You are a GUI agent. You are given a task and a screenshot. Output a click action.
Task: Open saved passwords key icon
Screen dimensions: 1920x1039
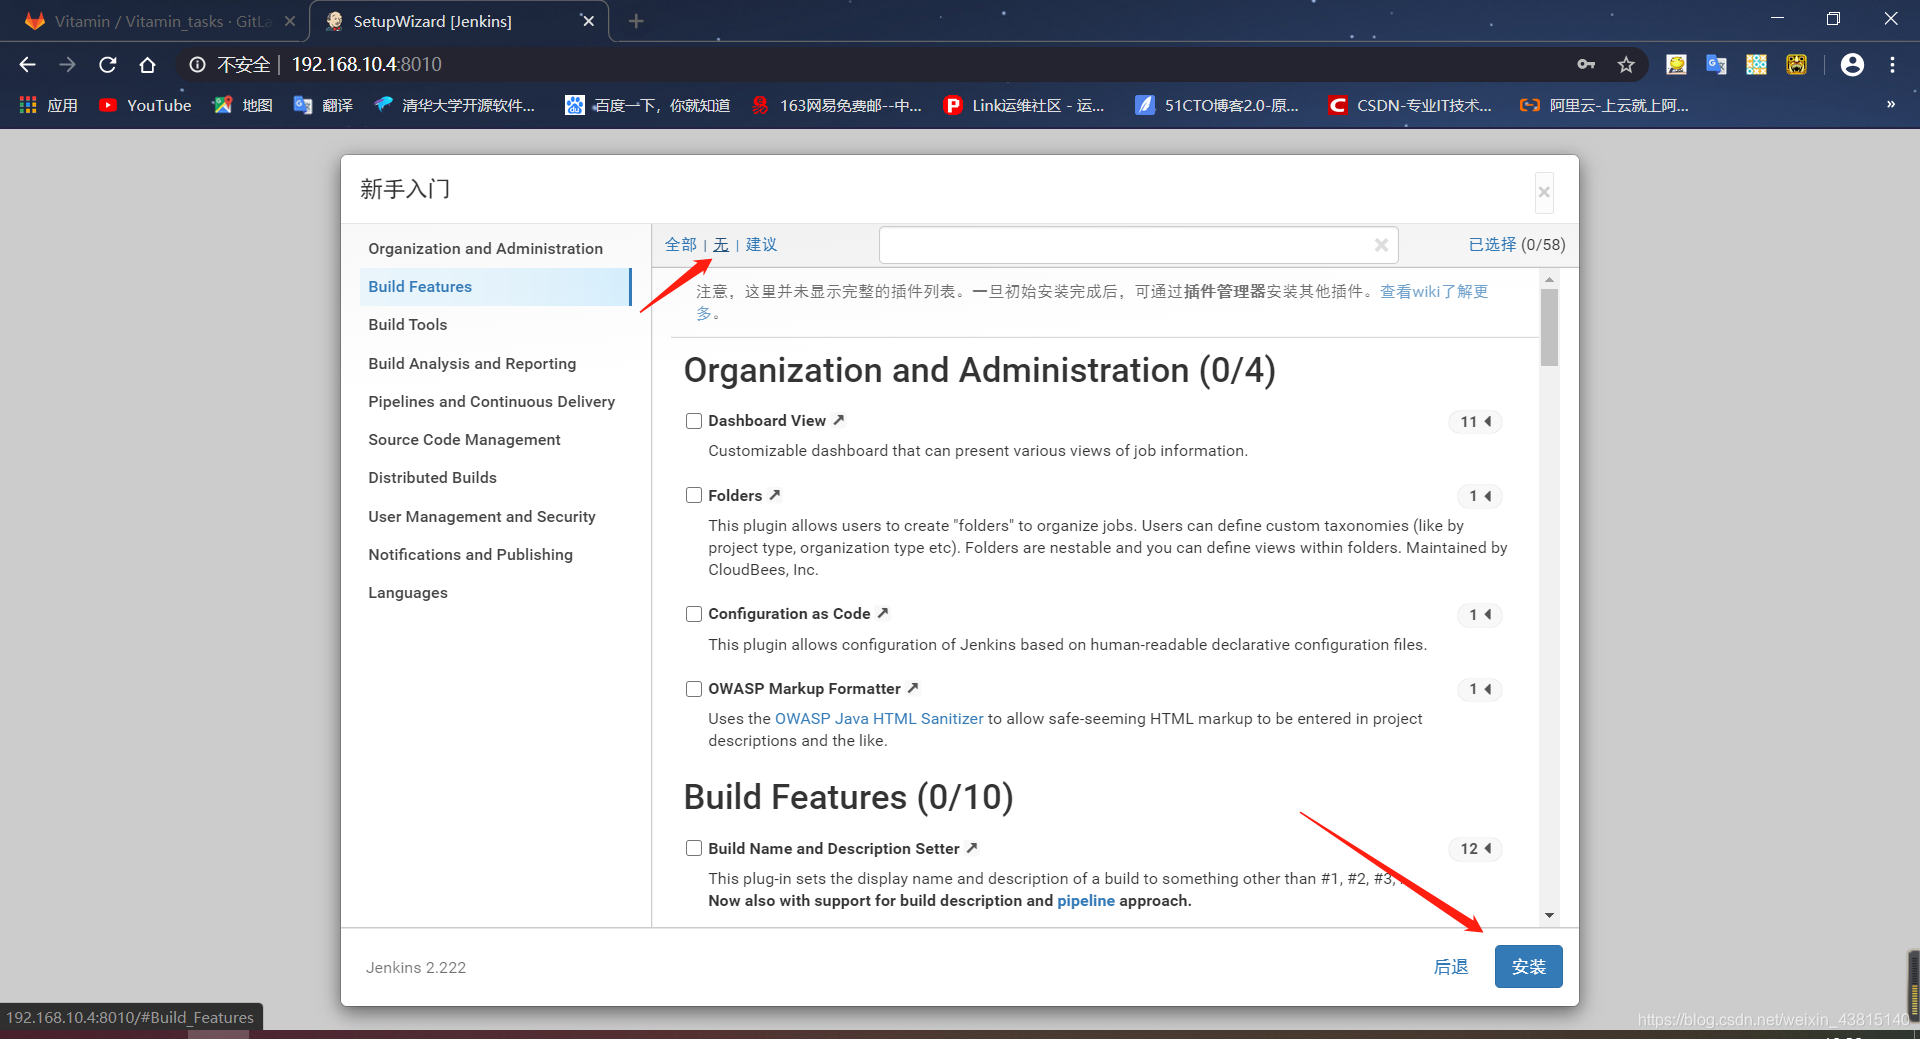(1586, 65)
